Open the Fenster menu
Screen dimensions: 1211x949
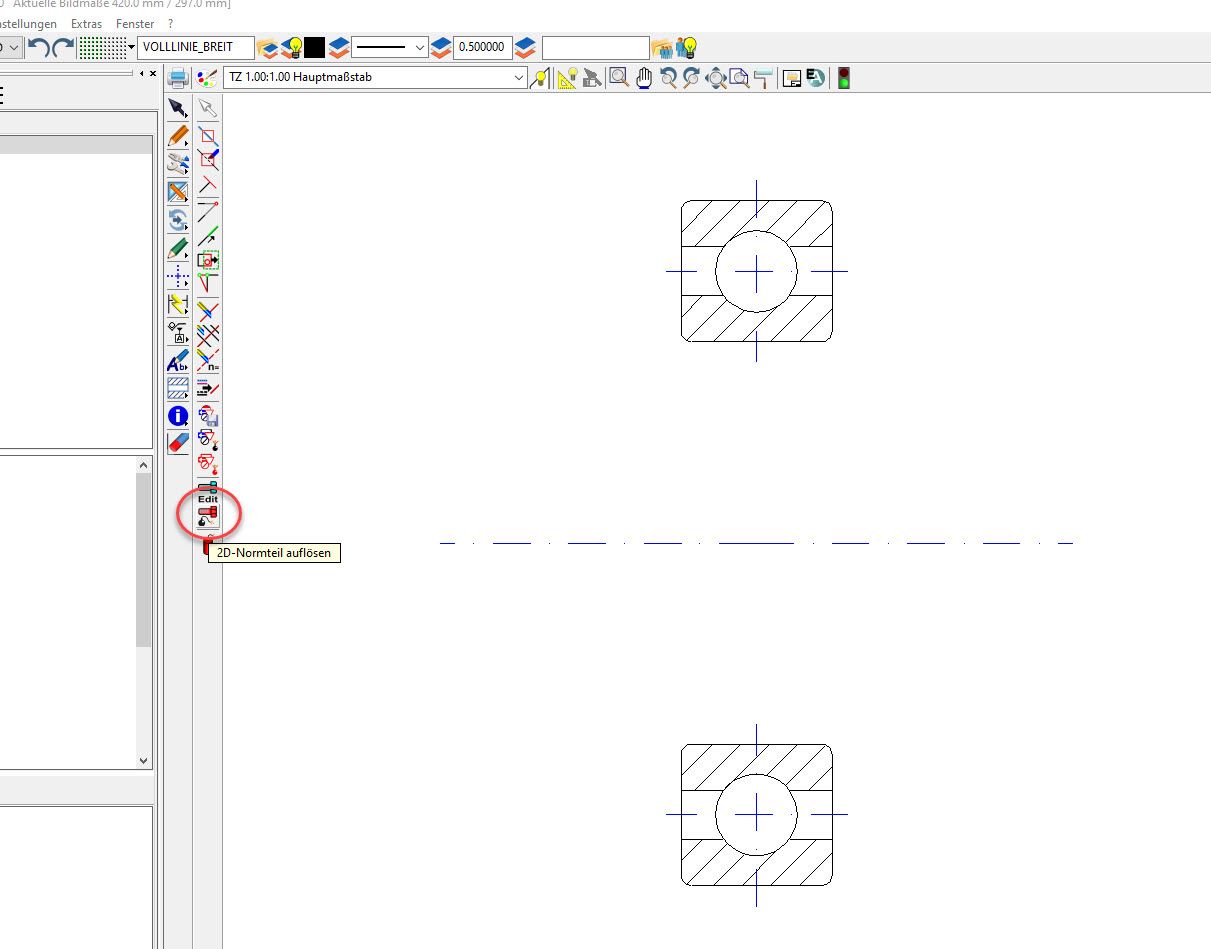click(135, 23)
